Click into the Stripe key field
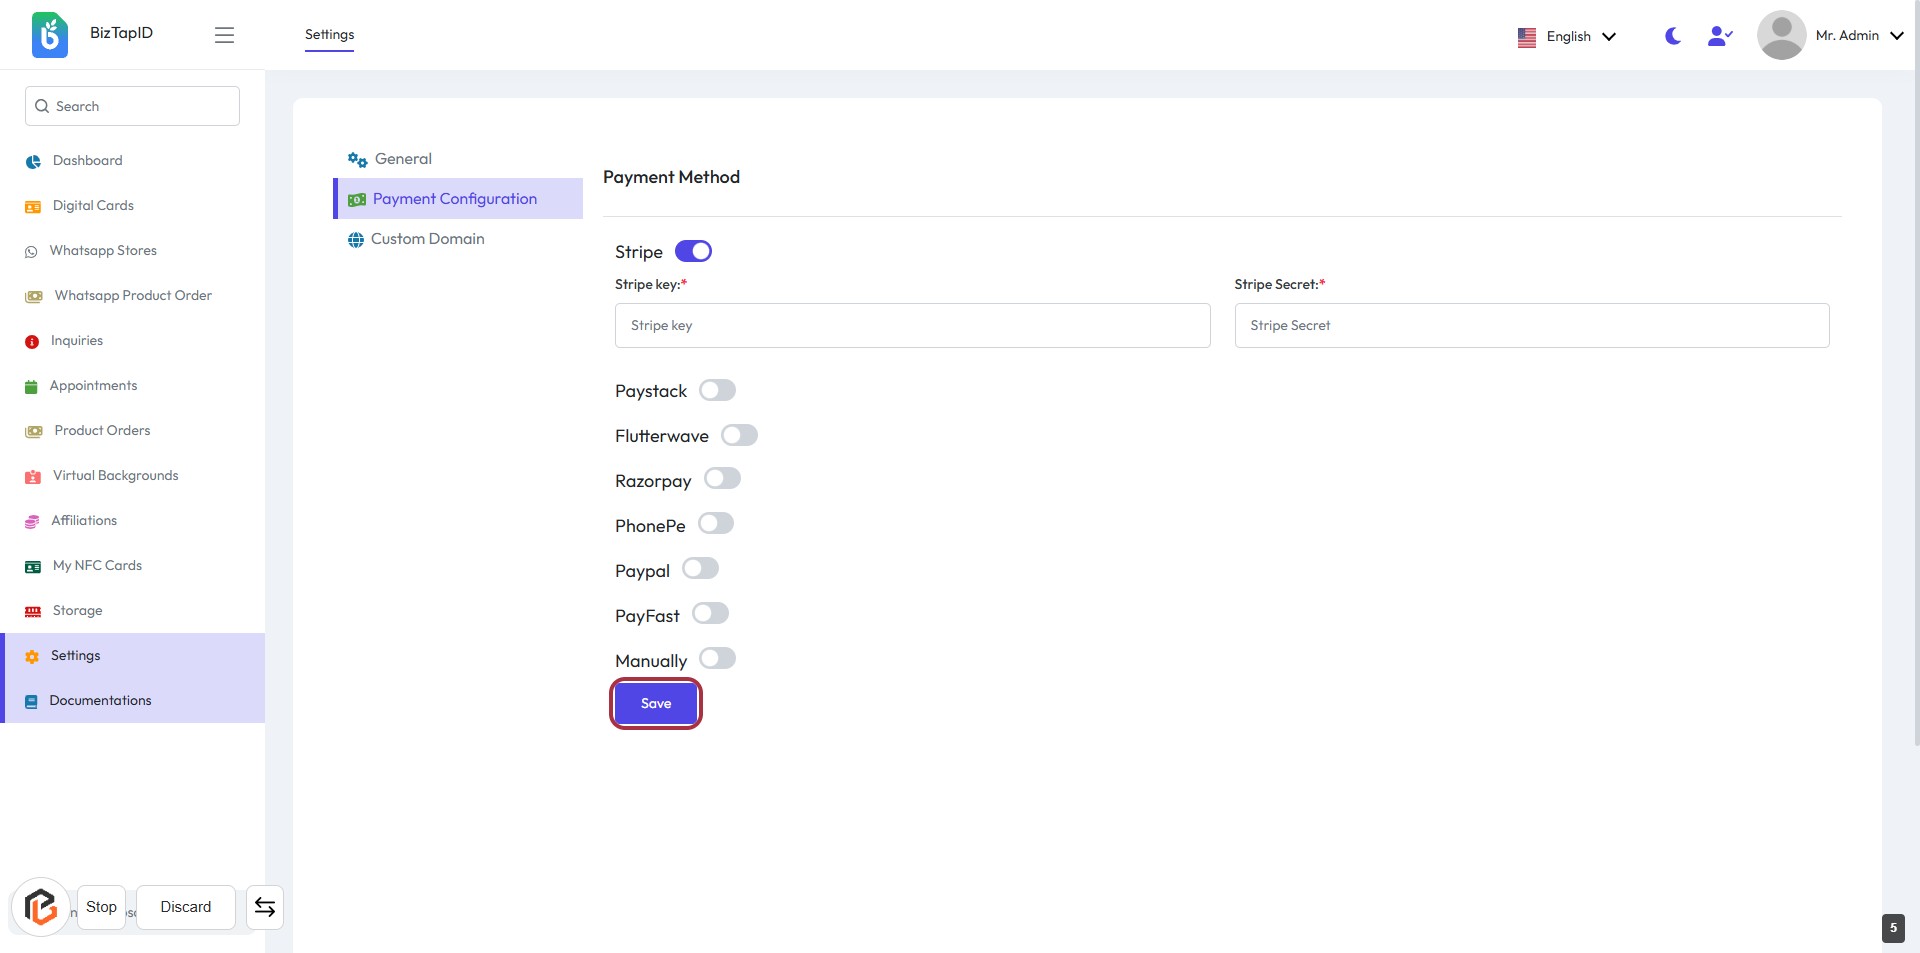Screen dimensions: 1920x953 (912, 326)
